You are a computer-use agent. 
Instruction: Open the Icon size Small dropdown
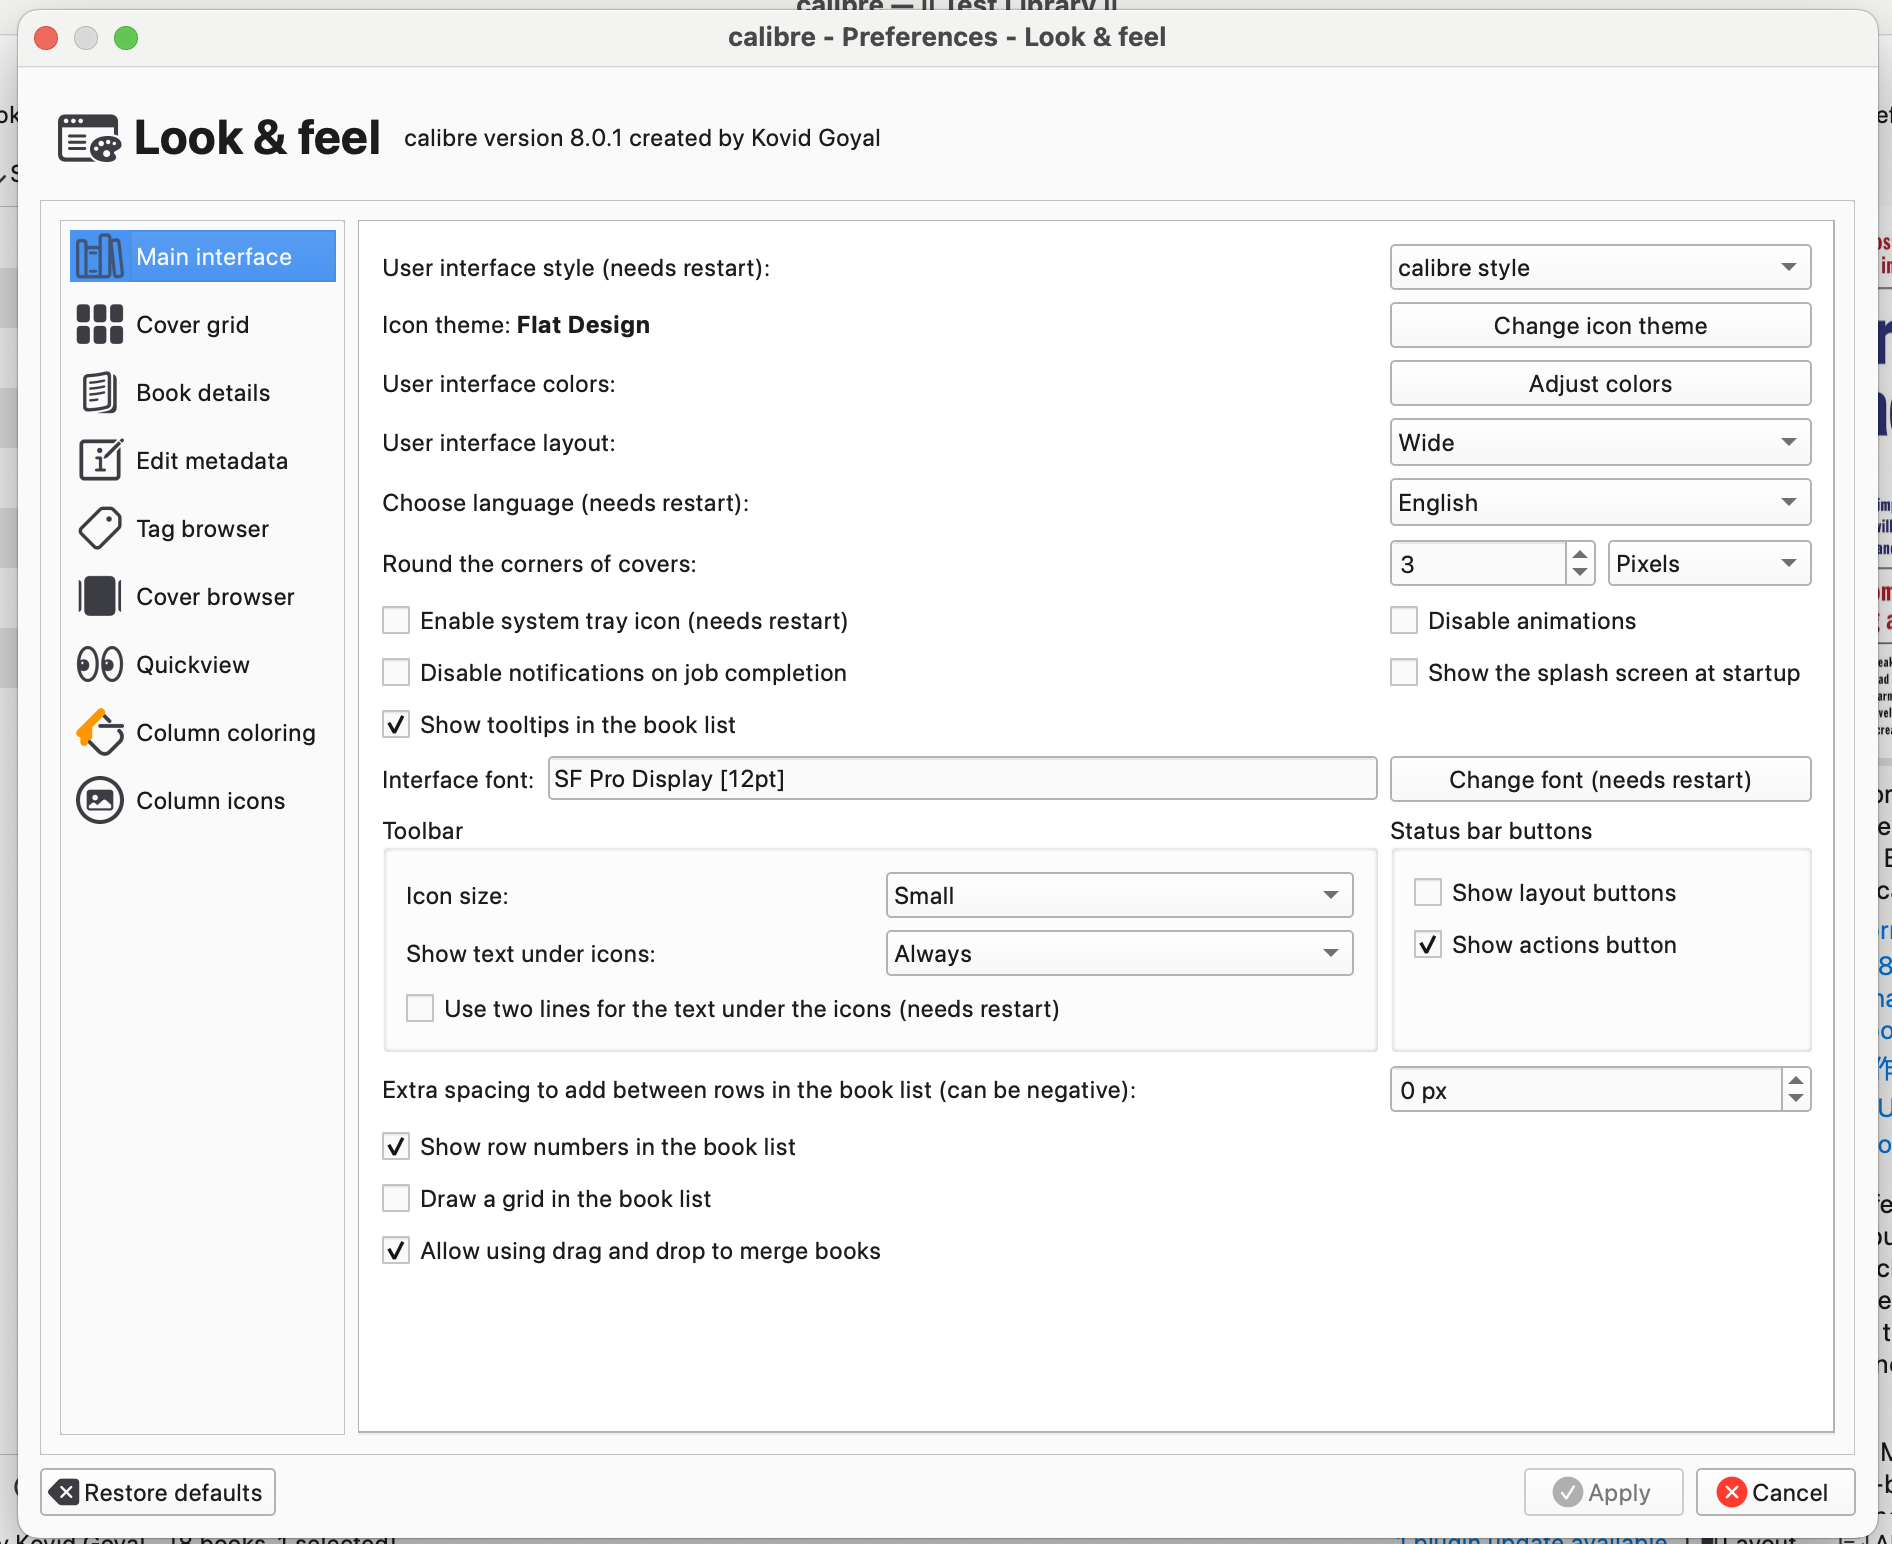pyautogui.click(x=1119, y=896)
